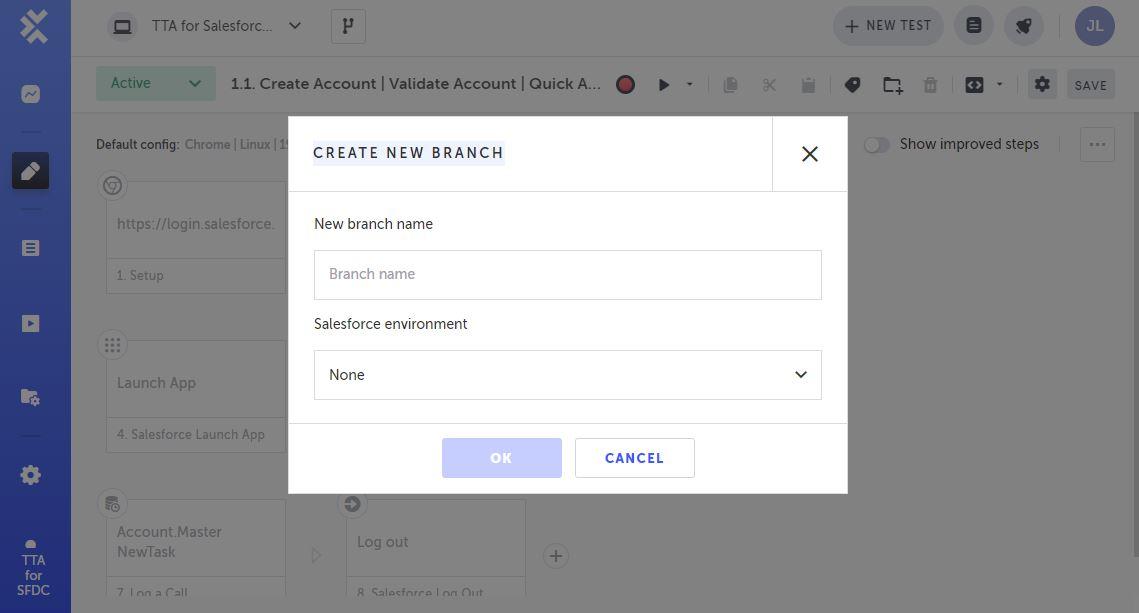Open the video results sidebar icon
Screen dimensions: 1139x613
[x=30, y=323]
